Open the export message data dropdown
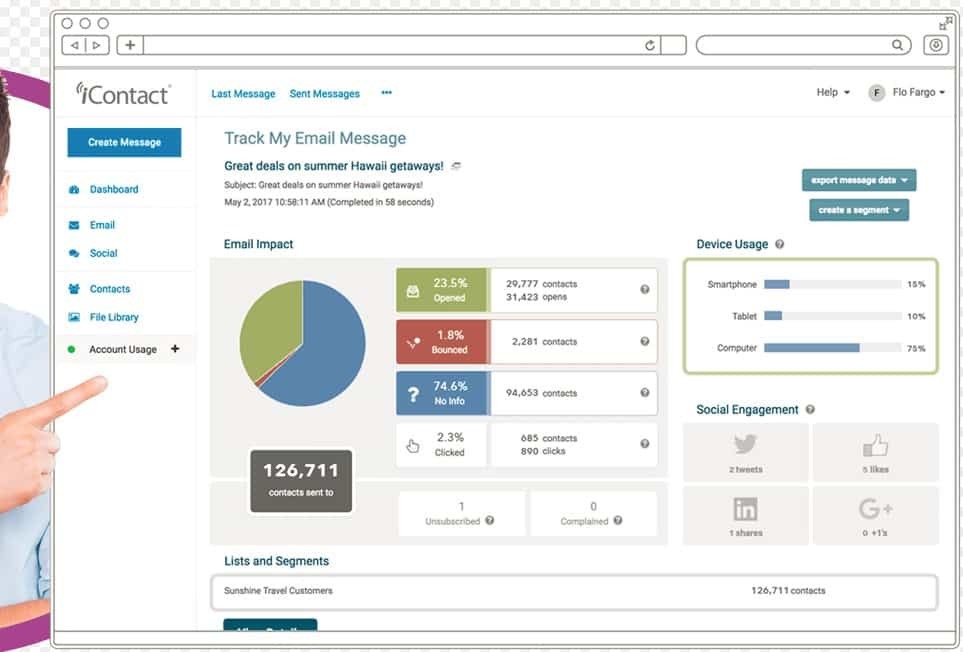 [858, 180]
